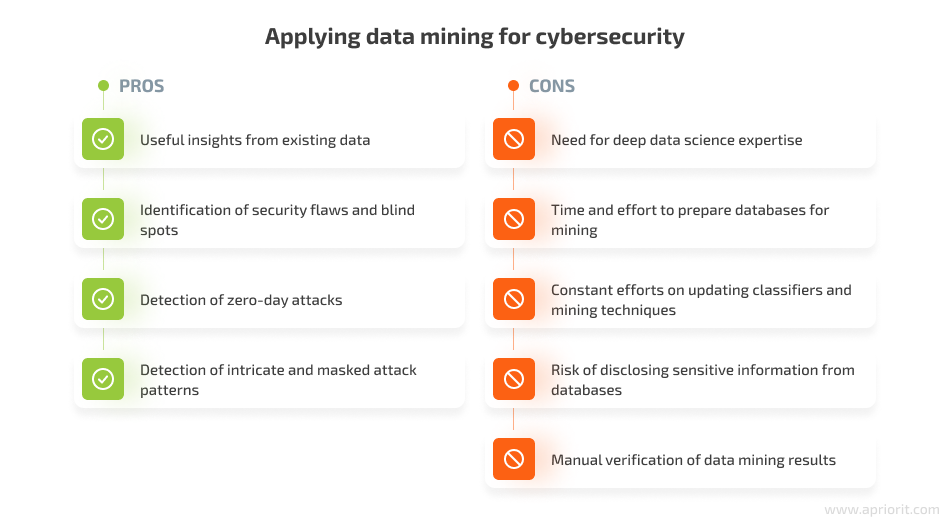Image resolution: width=950 pixels, height=528 pixels.
Task: Click 'Manual verification of data mining results' text
Action: pos(693,460)
